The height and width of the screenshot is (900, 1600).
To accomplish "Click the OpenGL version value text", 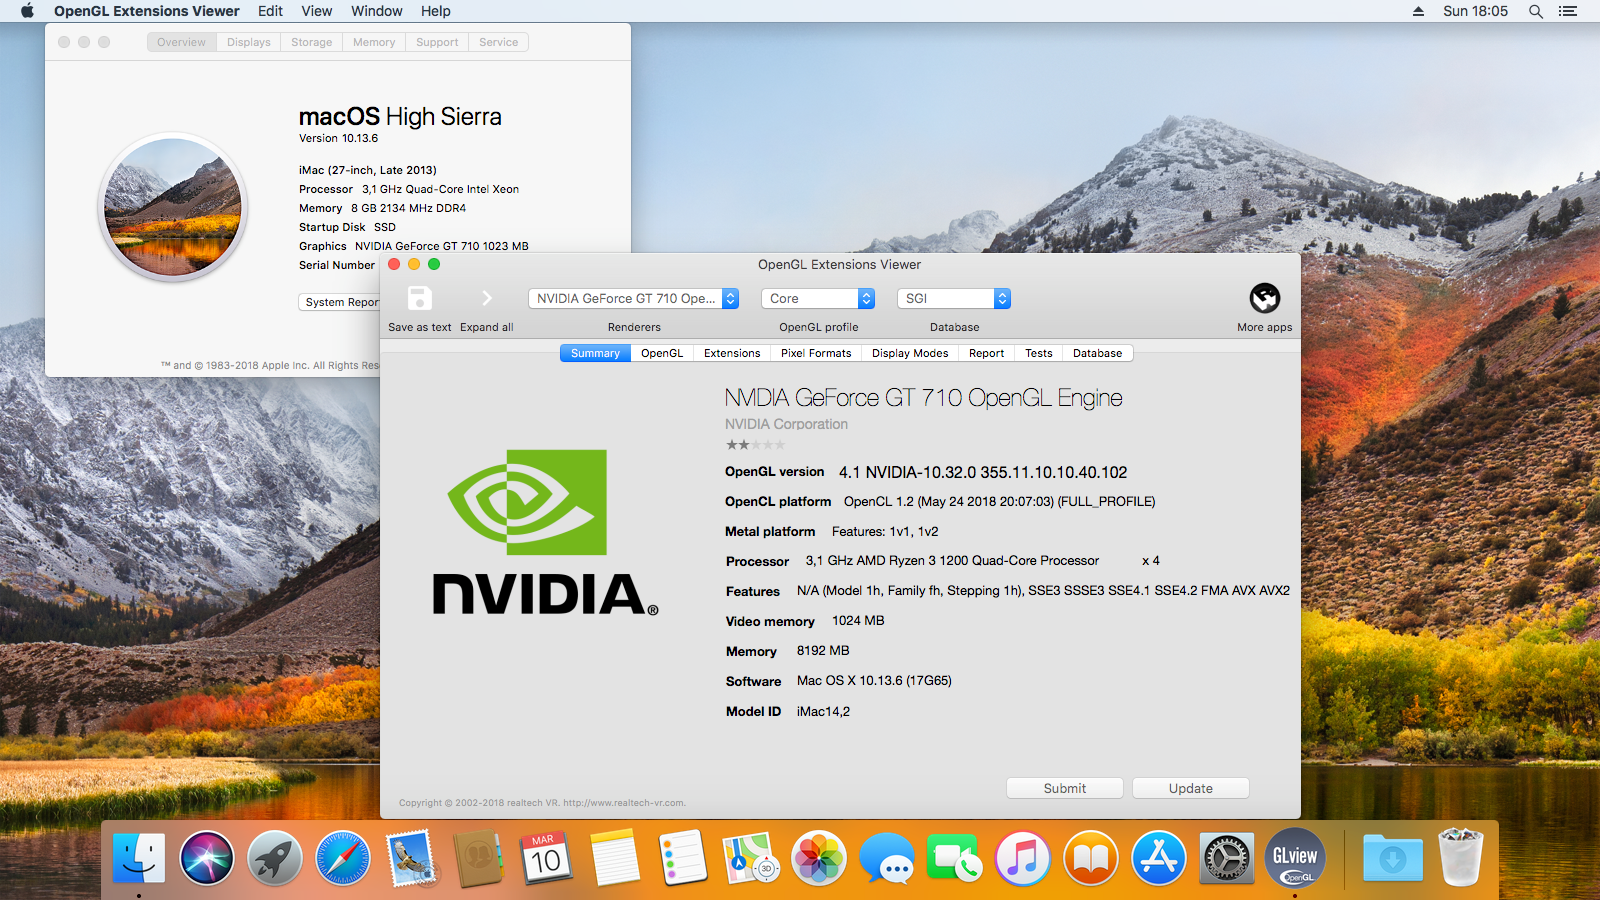I will click(x=983, y=472).
